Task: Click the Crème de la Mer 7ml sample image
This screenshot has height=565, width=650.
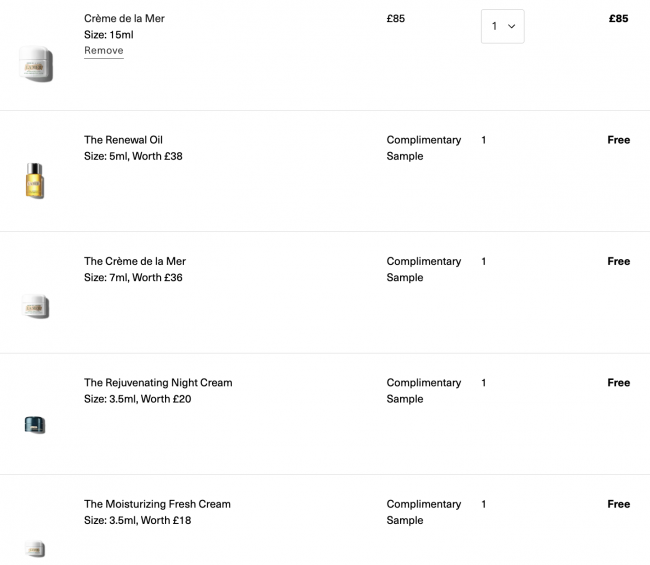Action: [35, 306]
